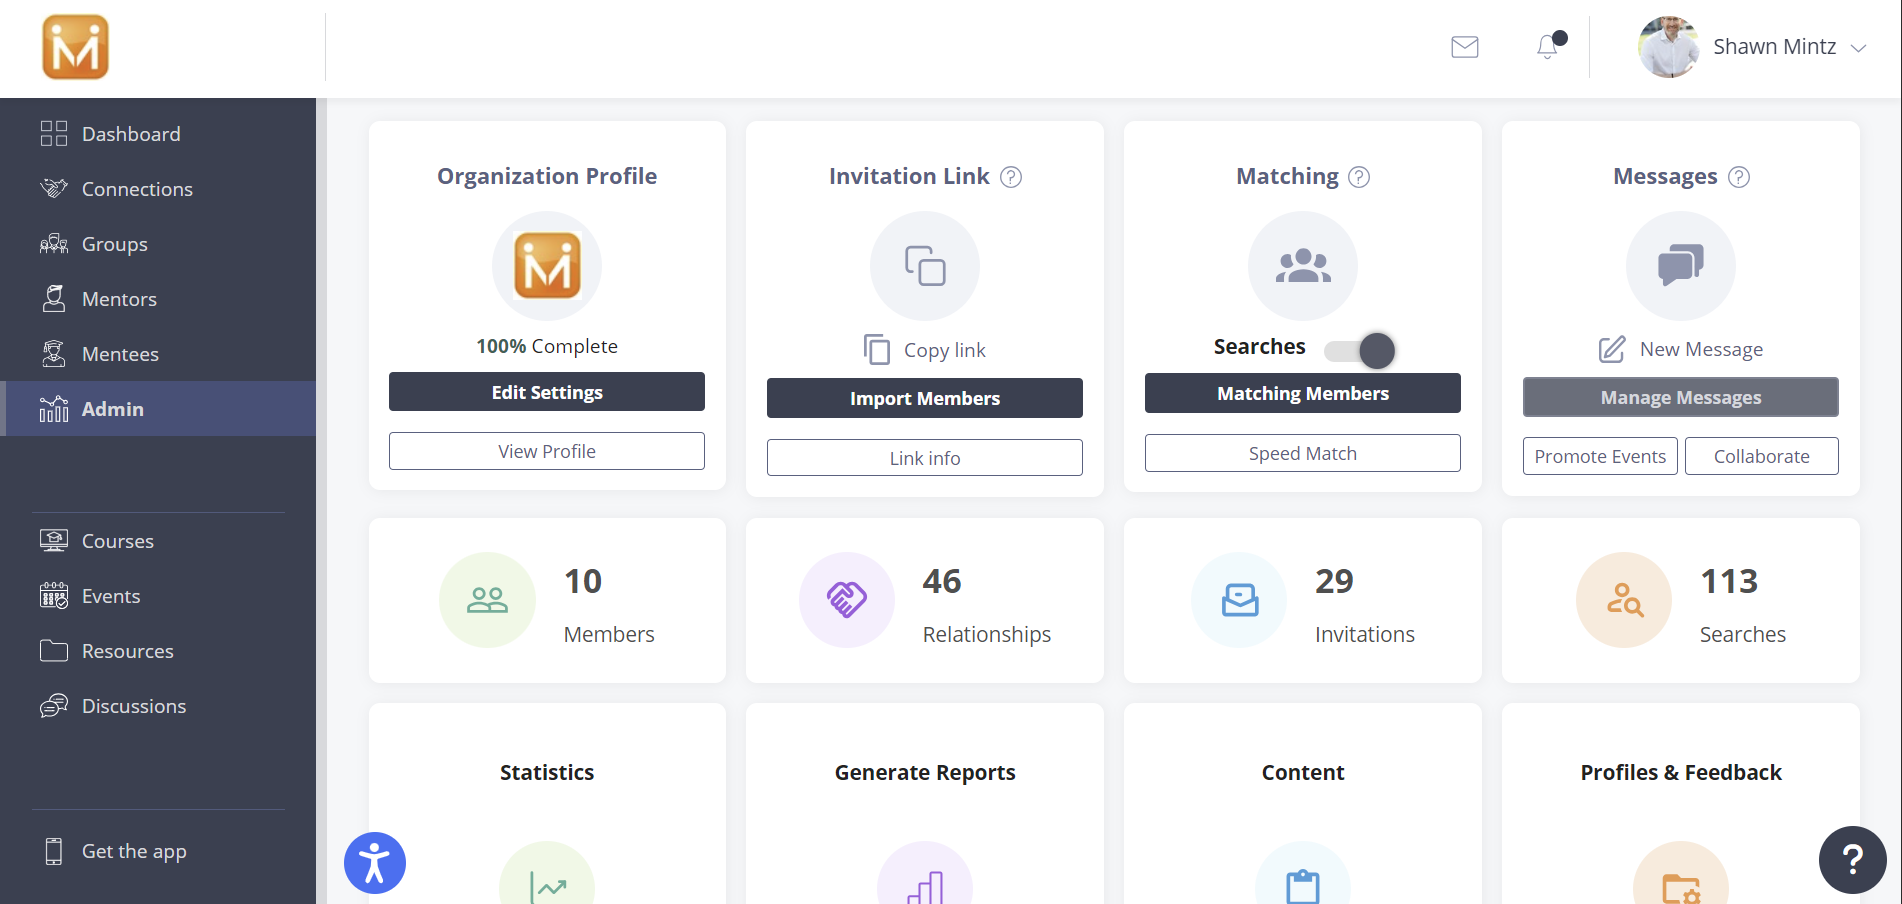Click Get the app in sidebar
The height and width of the screenshot is (904, 1902).
click(158, 851)
